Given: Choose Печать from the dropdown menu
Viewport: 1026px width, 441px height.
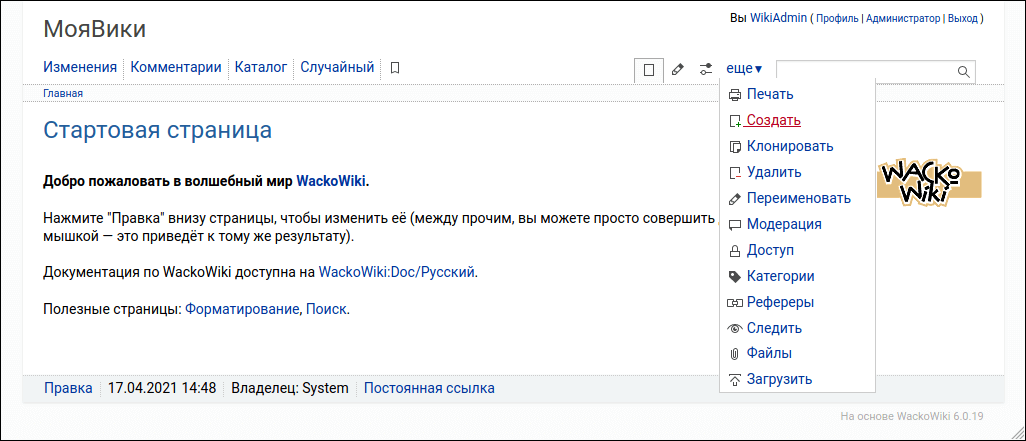Looking at the screenshot, I should tap(769, 95).
